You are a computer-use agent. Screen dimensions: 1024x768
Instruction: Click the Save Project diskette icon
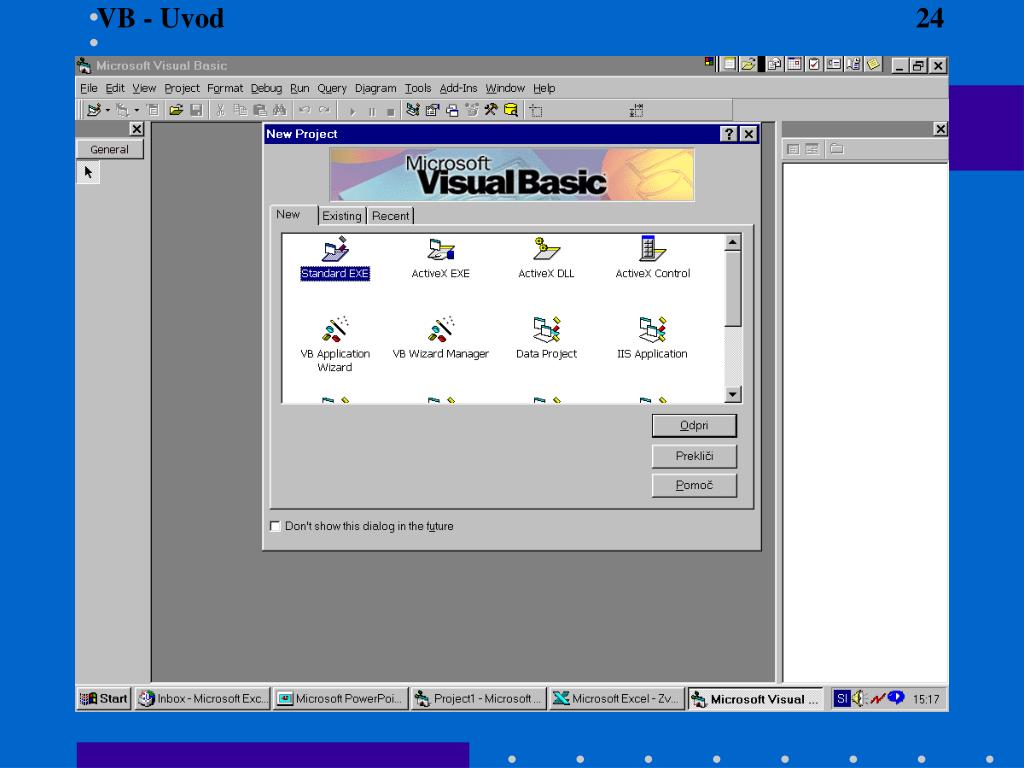click(x=196, y=110)
